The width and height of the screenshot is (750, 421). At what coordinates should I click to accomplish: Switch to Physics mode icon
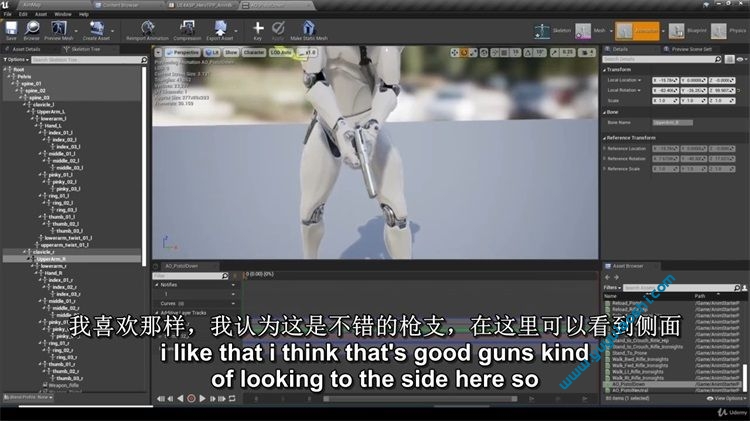(718, 31)
